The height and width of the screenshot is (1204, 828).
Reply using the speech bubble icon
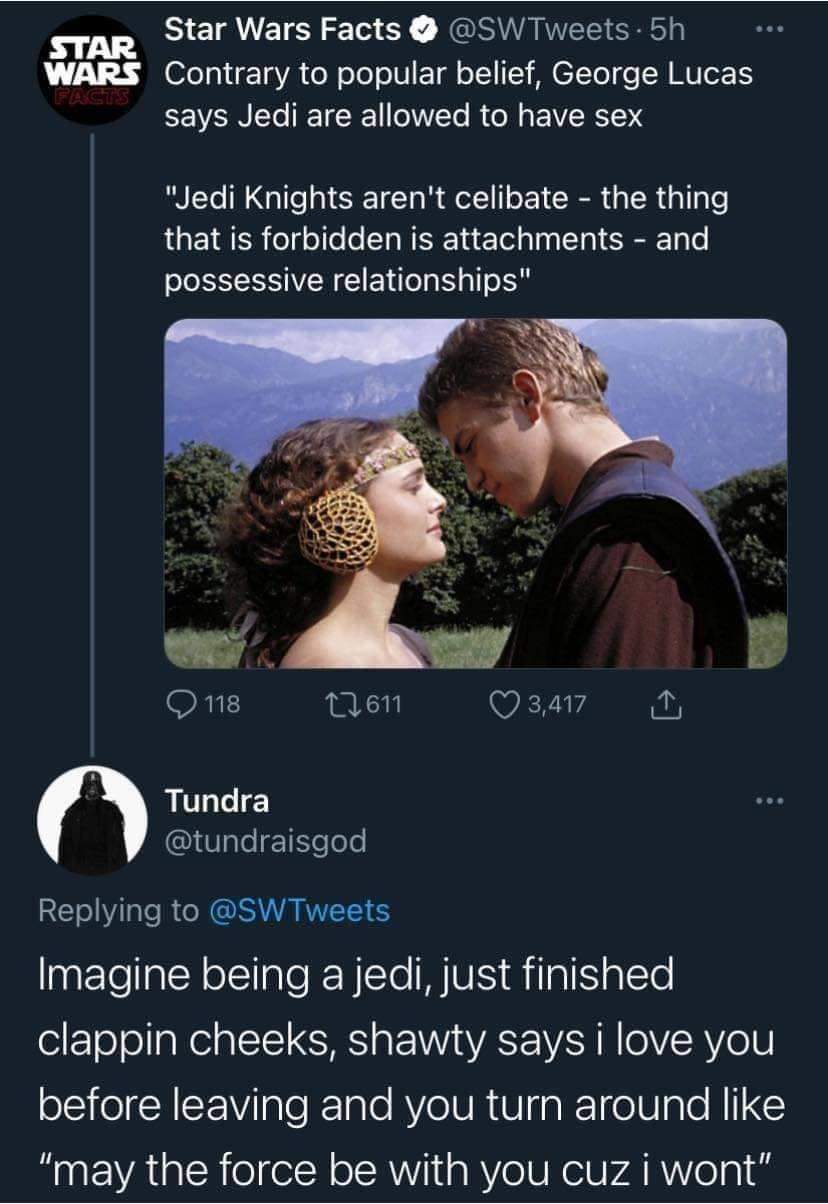tap(180, 706)
